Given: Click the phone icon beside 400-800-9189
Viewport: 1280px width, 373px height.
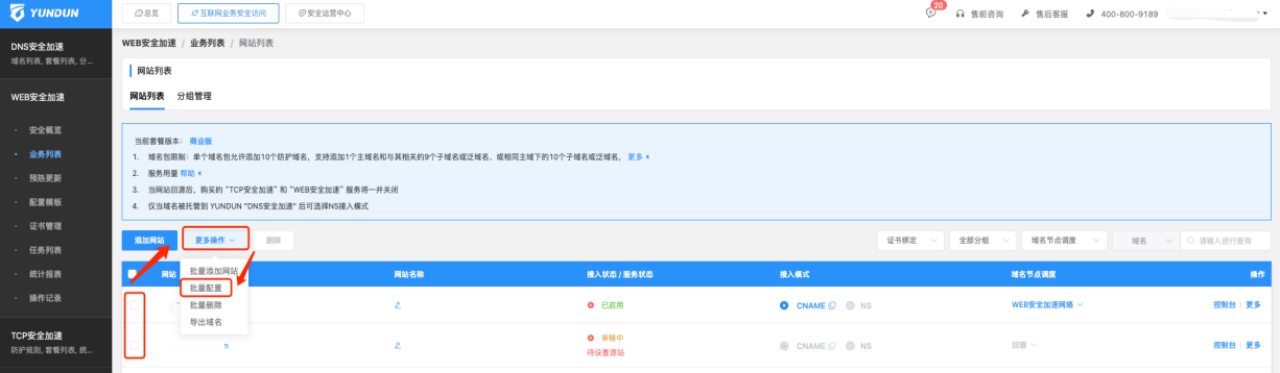Looking at the screenshot, I should (1090, 14).
